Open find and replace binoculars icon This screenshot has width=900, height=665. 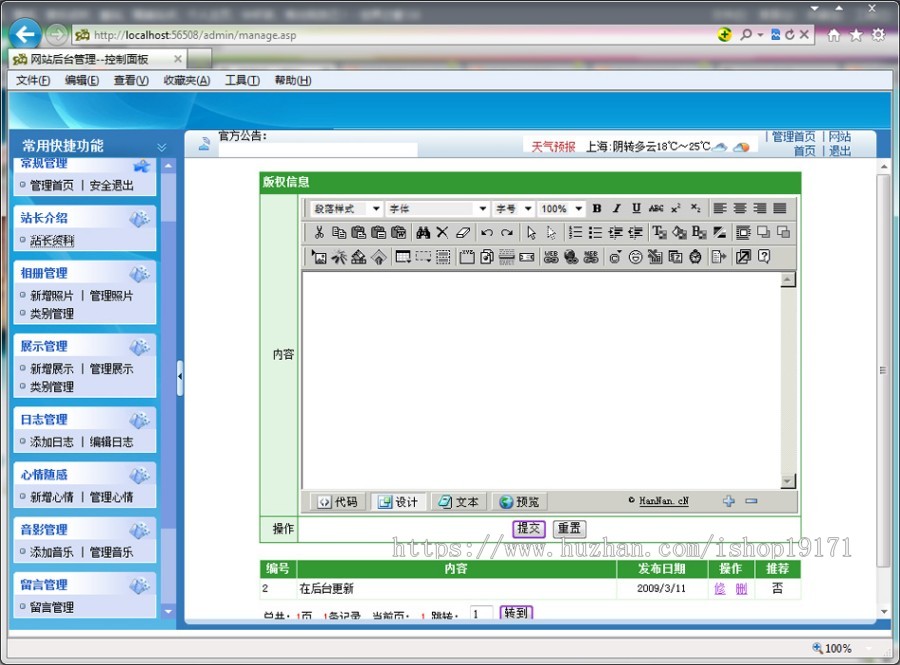pyautogui.click(x=422, y=232)
